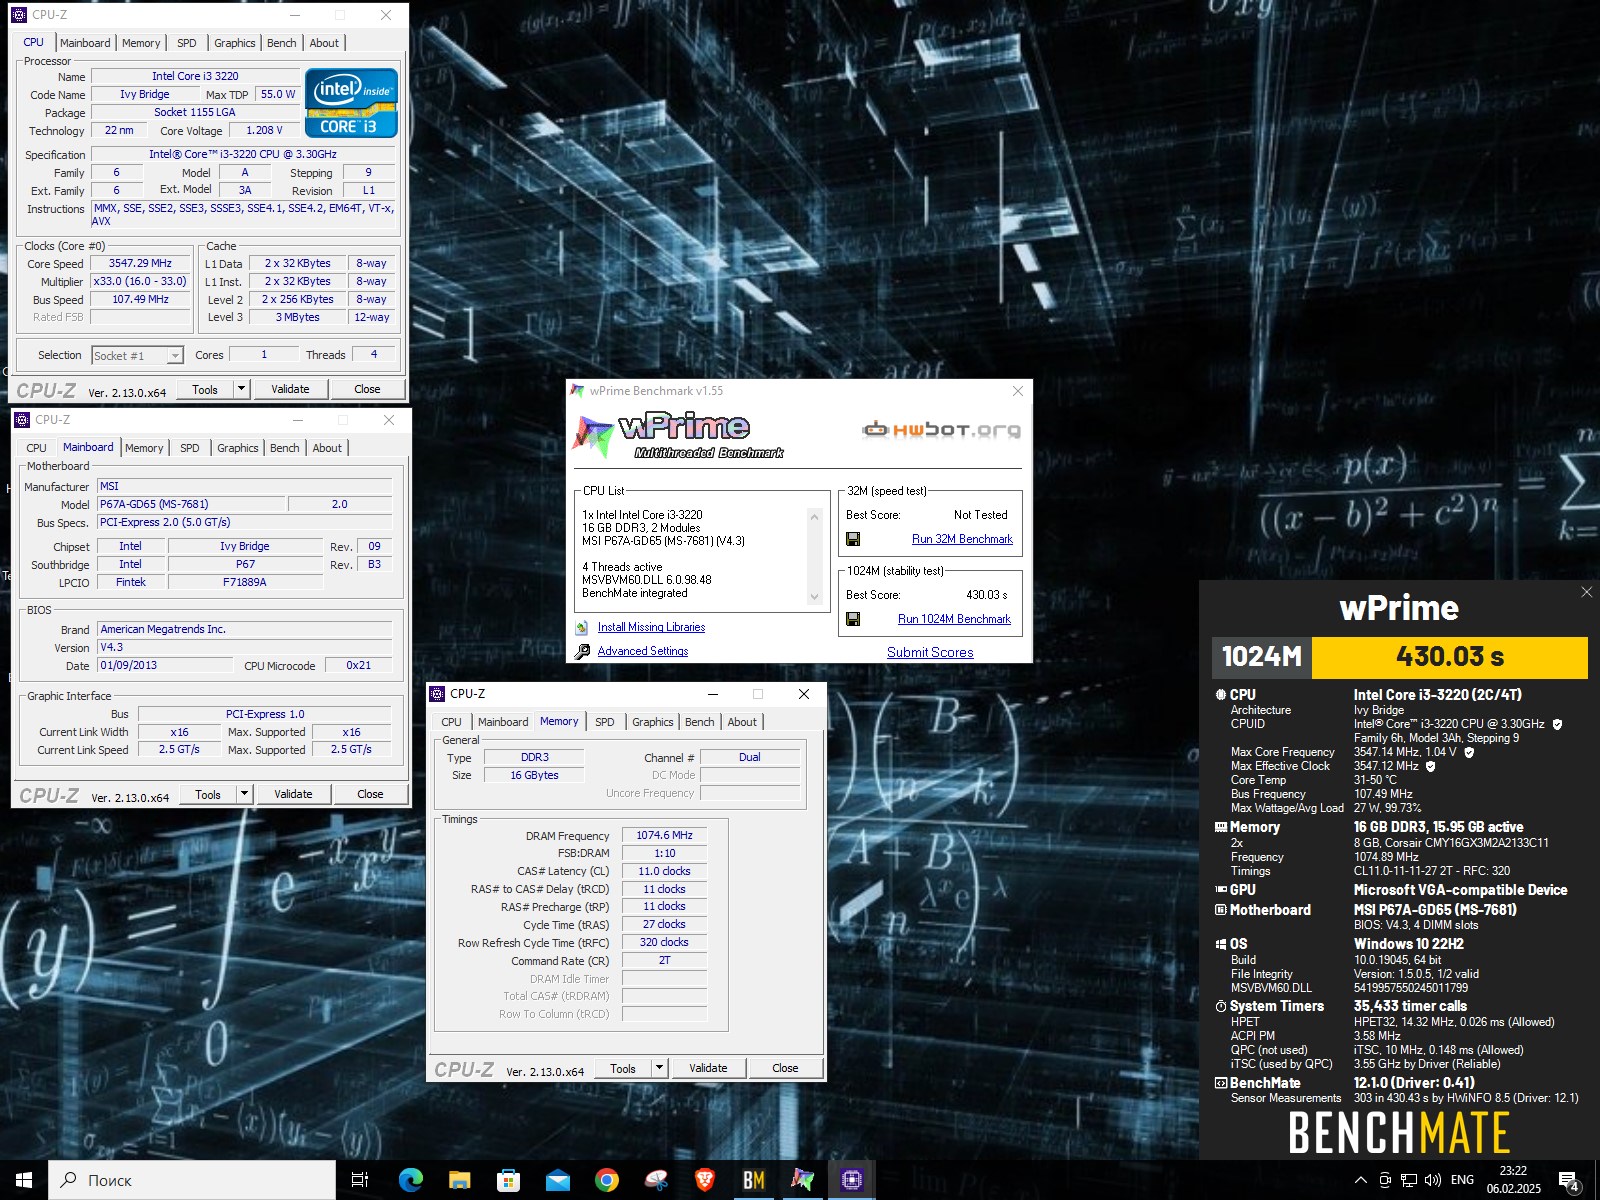The image size is (1600, 1200).
Task: Click the ENG input language indicator
Action: coord(1462,1180)
